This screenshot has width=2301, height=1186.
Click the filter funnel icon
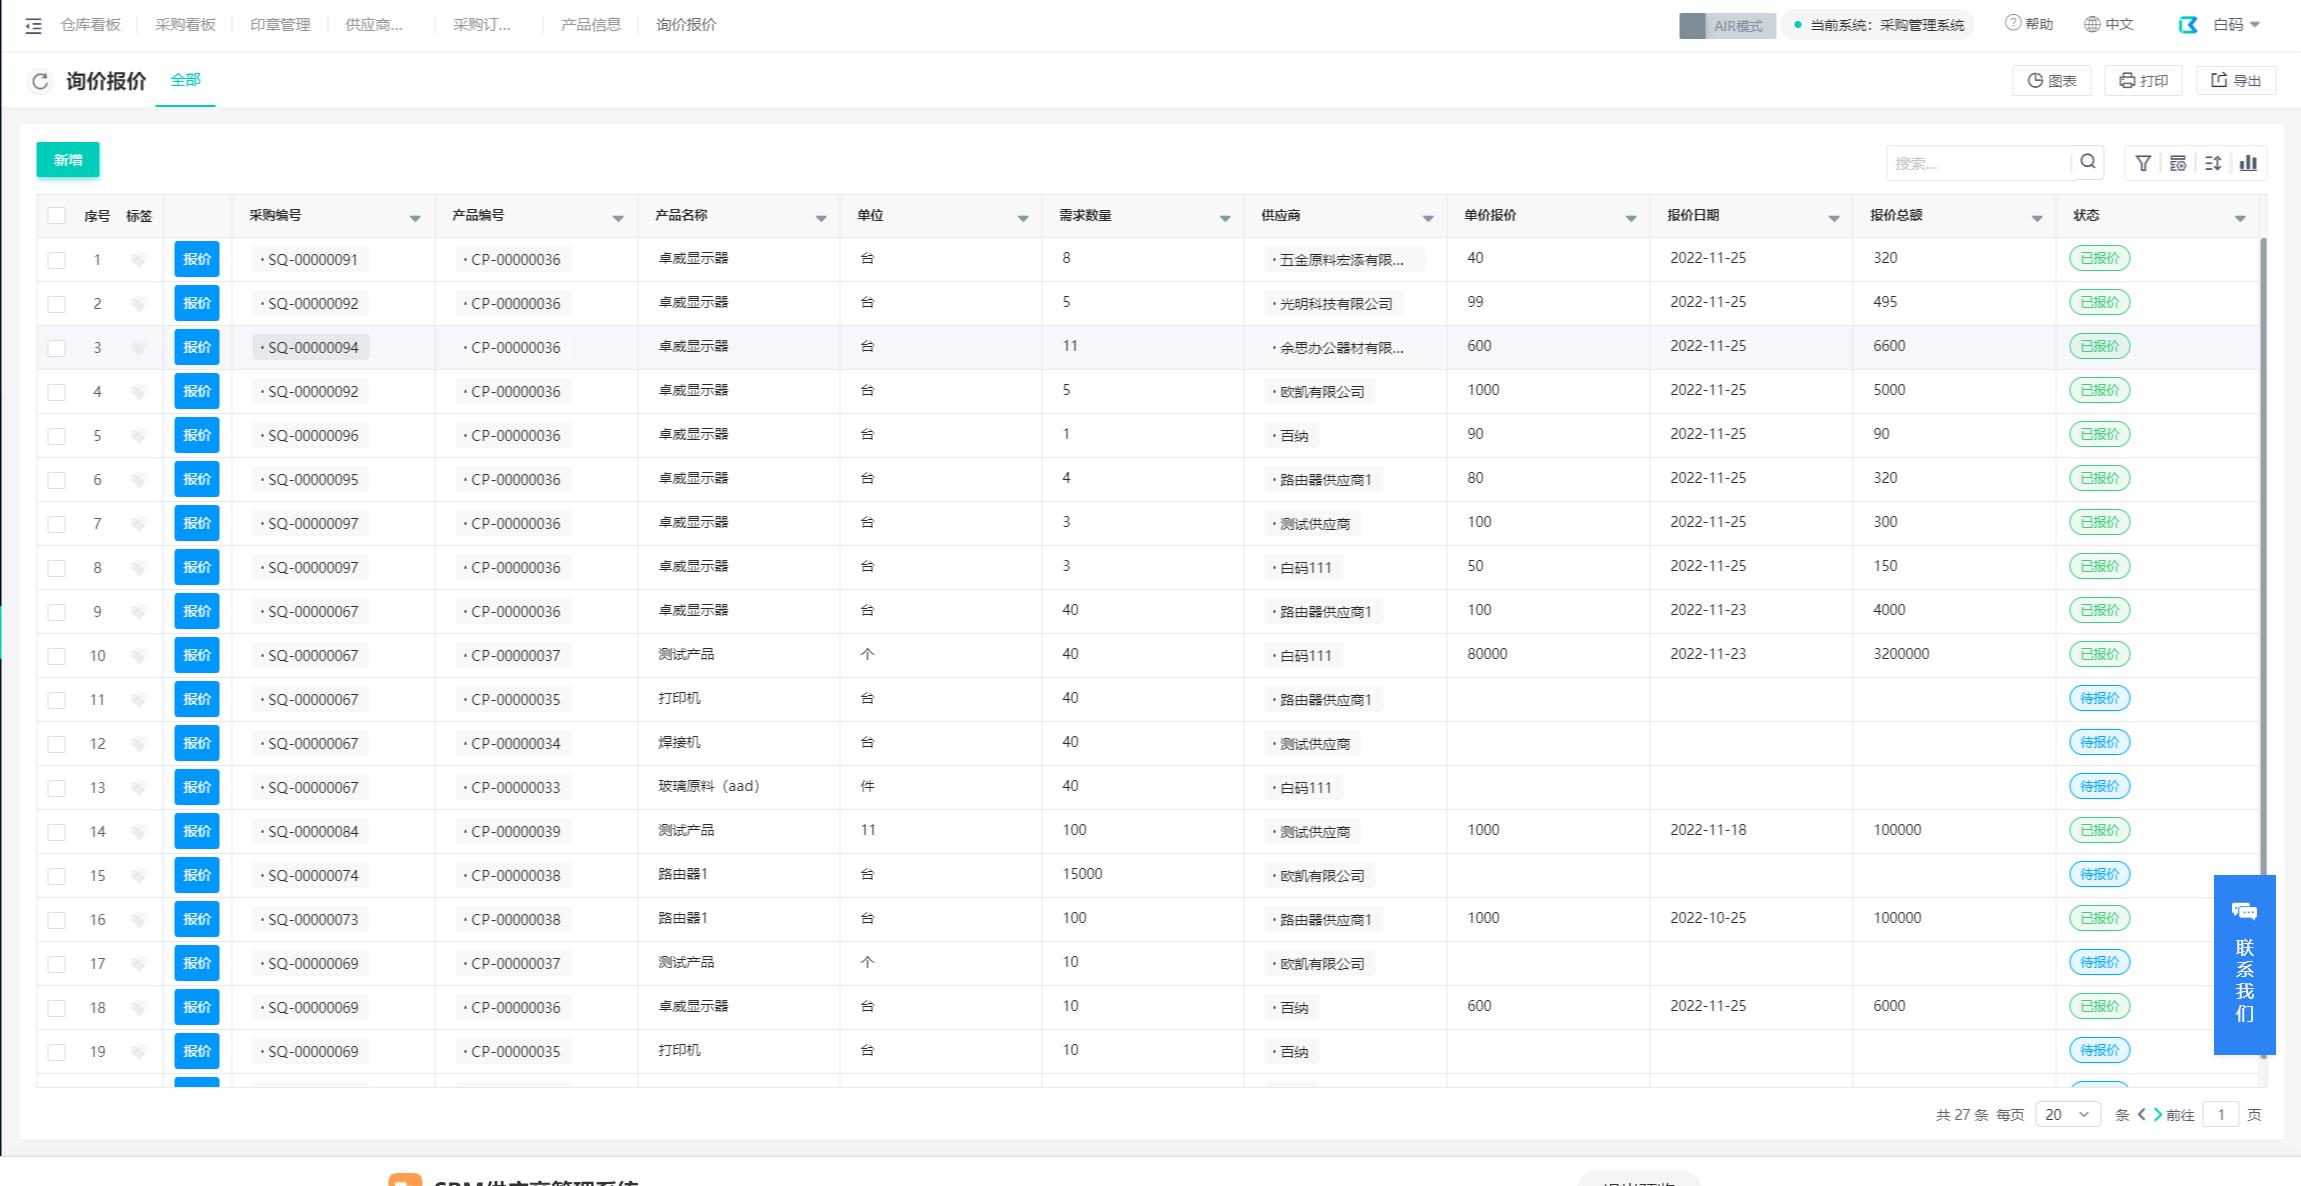[2143, 163]
